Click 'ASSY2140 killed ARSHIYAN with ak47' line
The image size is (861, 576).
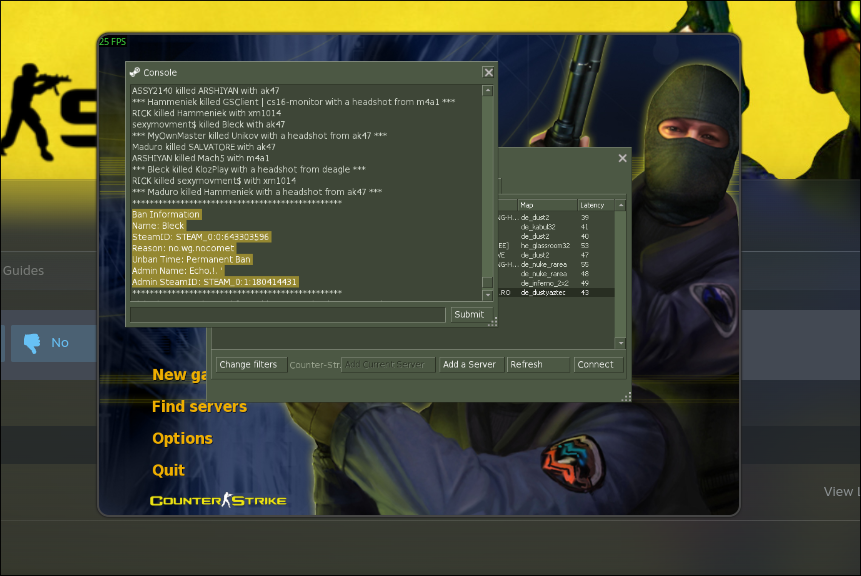coord(205,91)
